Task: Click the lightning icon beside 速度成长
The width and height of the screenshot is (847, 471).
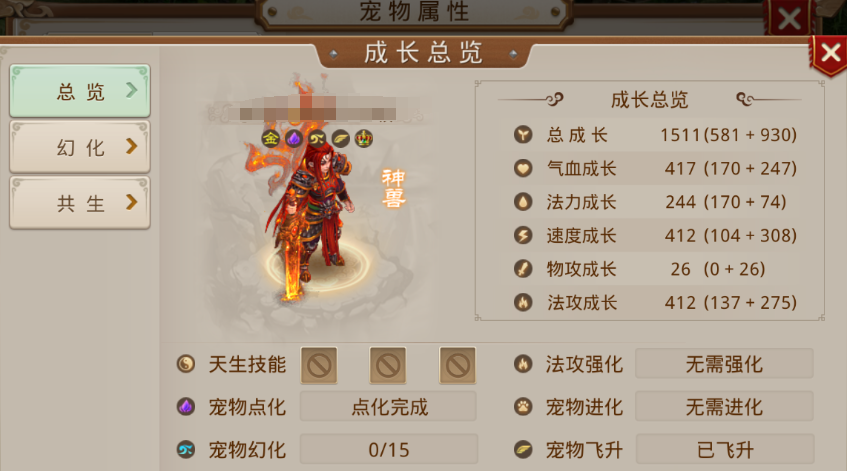Action: coord(523,236)
